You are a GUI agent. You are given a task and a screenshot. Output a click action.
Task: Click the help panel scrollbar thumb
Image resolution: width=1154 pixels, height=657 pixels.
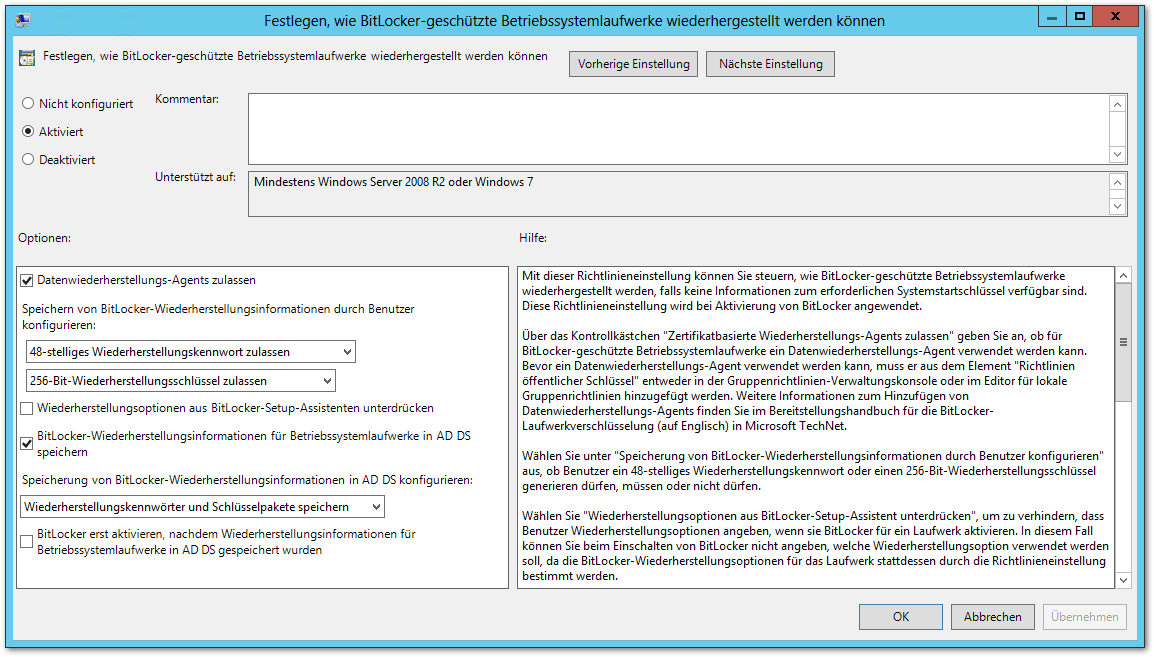1122,342
